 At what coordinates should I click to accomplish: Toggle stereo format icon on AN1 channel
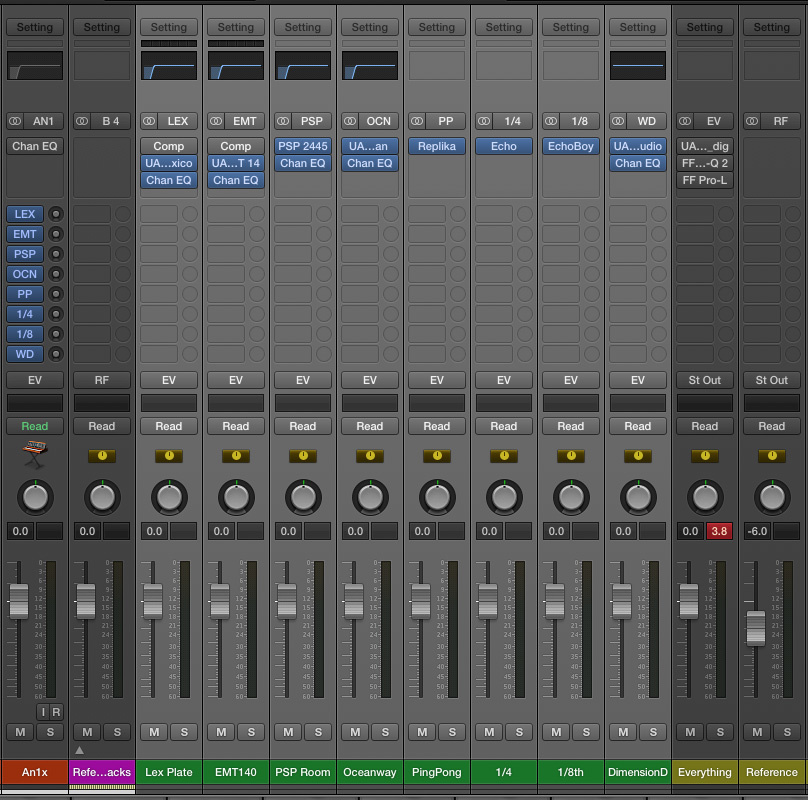(x=15, y=121)
